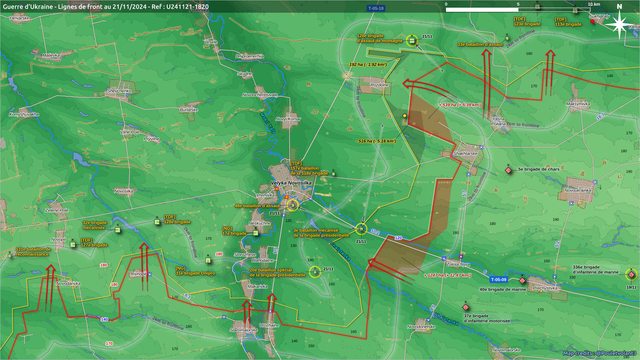Viewport: 640px width, 360px height.
Task: Open the Map credits link
Action: click(600, 353)
